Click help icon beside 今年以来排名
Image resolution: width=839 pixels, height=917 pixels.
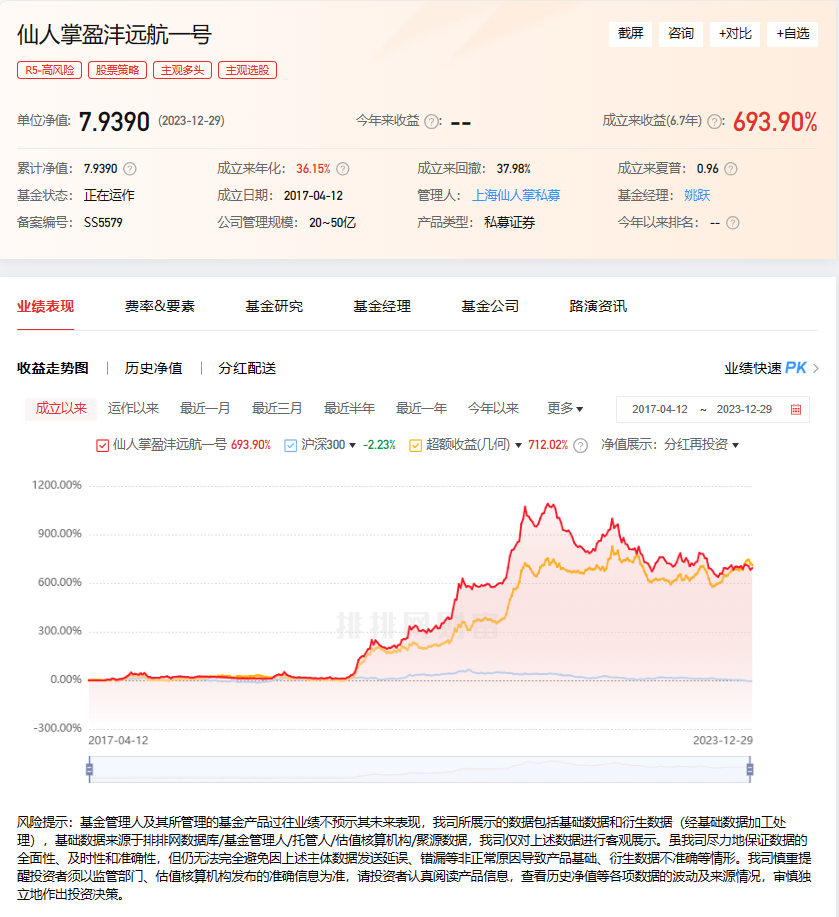(x=733, y=223)
